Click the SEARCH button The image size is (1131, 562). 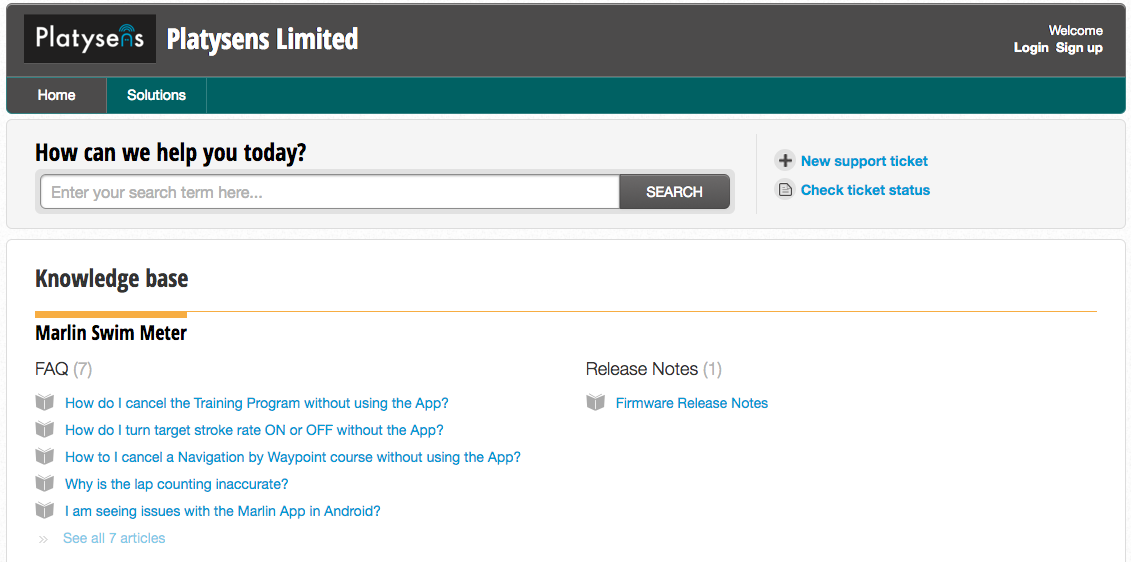(674, 192)
